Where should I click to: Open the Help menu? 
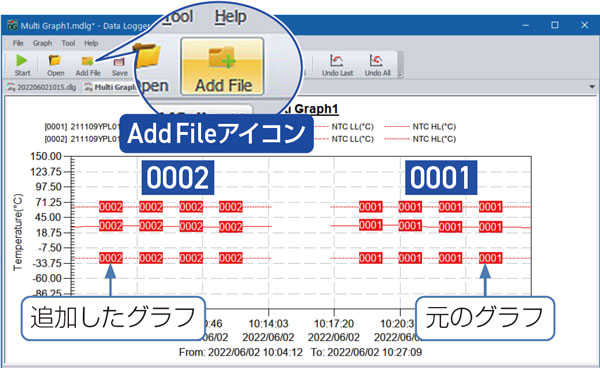click(x=91, y=43)
